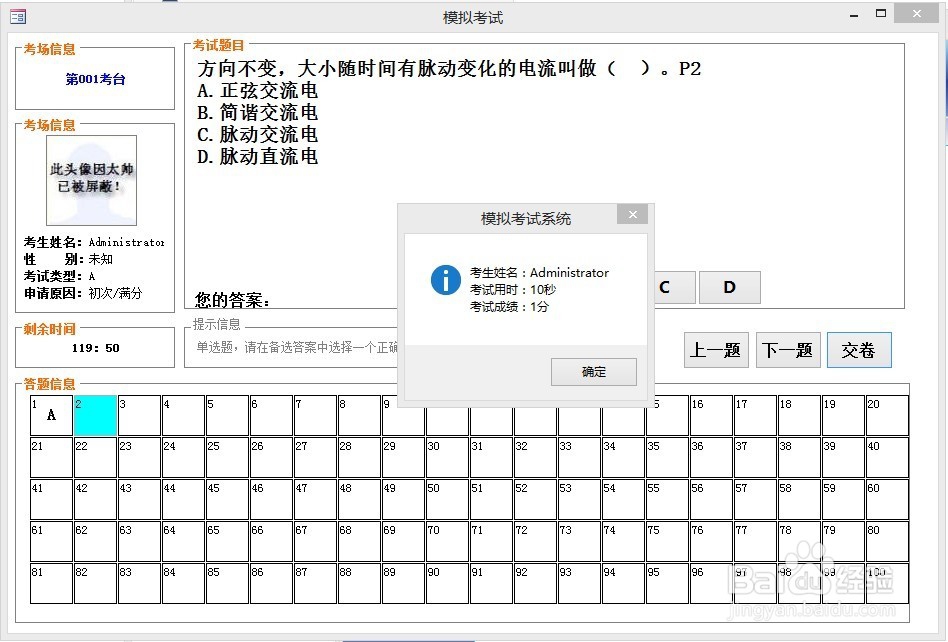
Task: Select answer option D
Action: 729,287
